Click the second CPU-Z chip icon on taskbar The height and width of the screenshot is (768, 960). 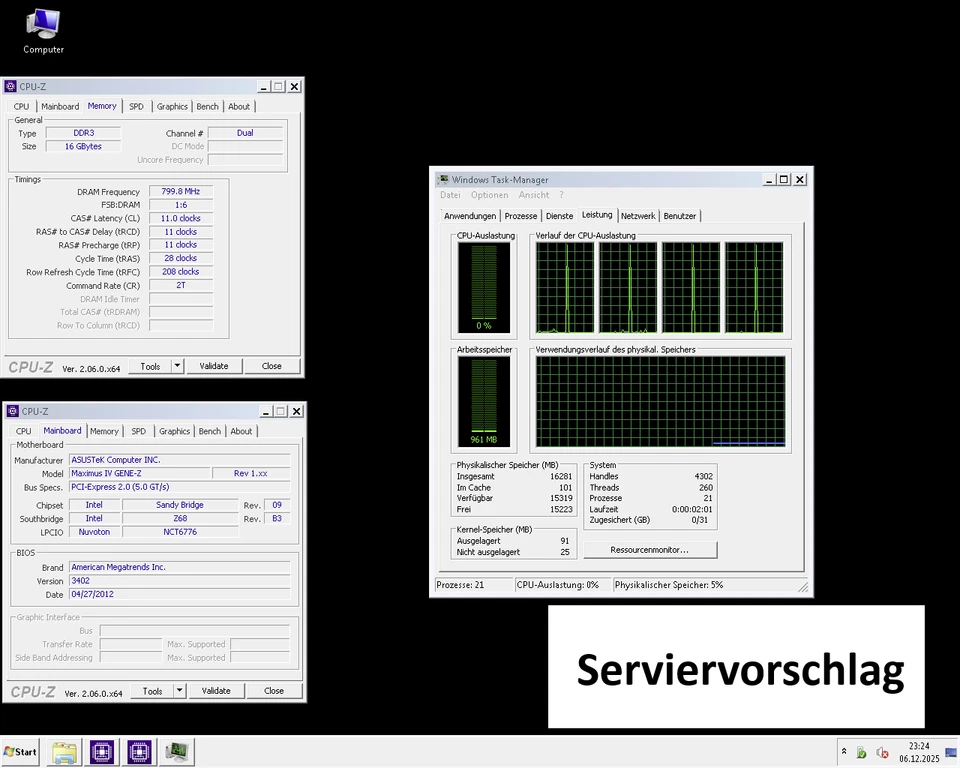click(139, 752)
